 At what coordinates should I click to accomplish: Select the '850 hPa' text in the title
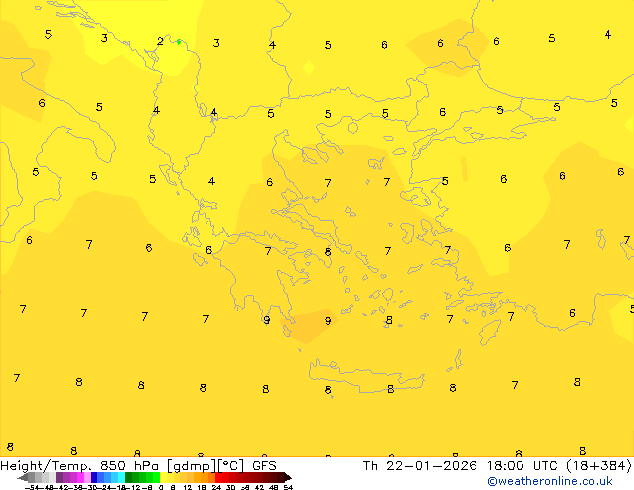[129, 466]
